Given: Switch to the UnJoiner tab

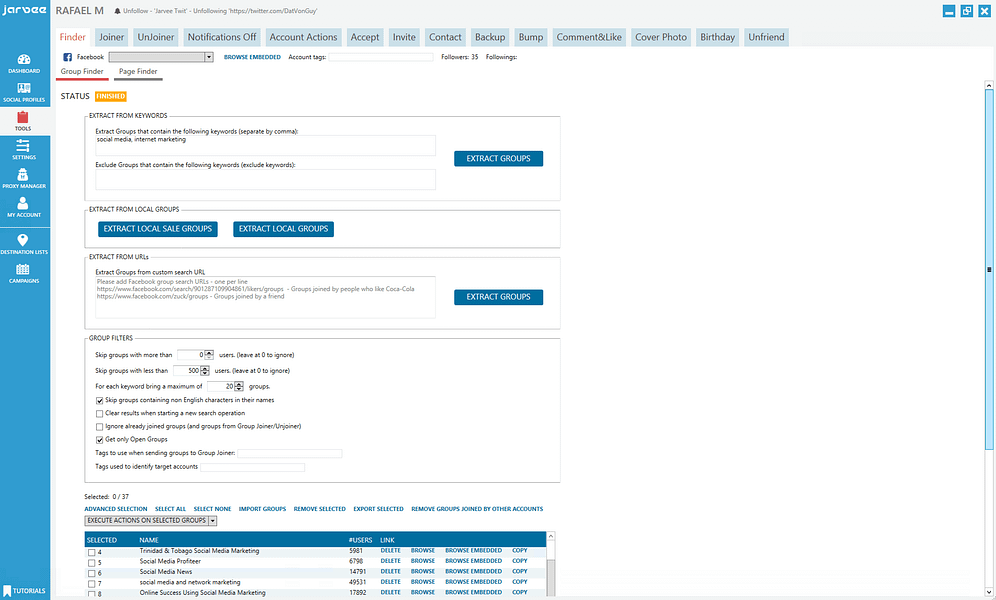Looking at the screenshot, I should coord(156,37).
